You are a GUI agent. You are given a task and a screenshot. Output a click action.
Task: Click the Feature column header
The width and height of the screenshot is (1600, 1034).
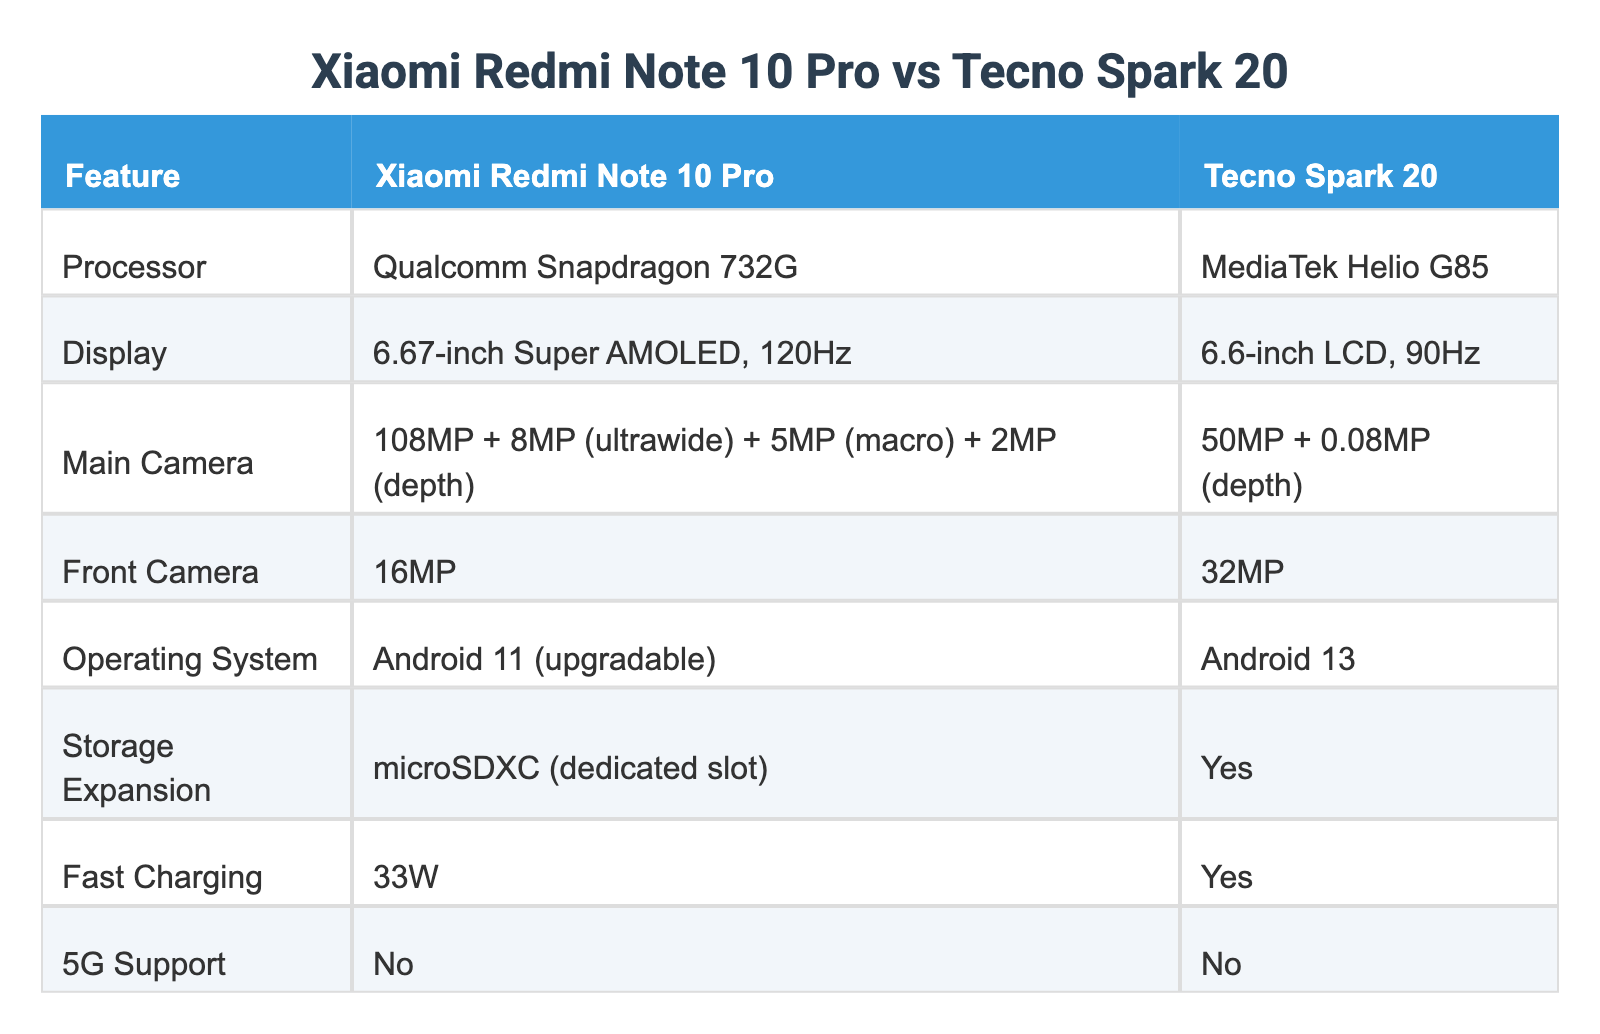[x=196, y=162]
